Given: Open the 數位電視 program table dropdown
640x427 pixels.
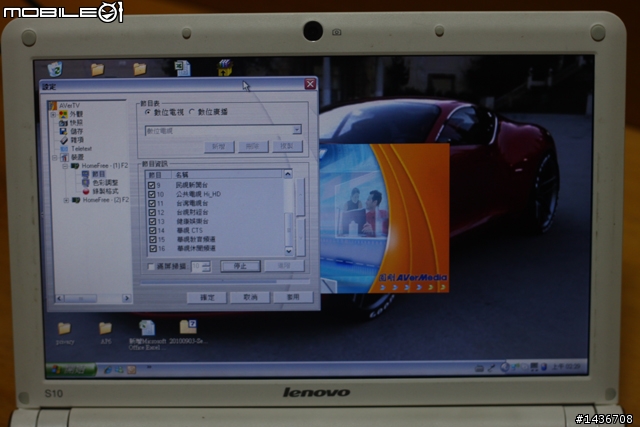Looking at the screenshot, I should pos(297,129).
